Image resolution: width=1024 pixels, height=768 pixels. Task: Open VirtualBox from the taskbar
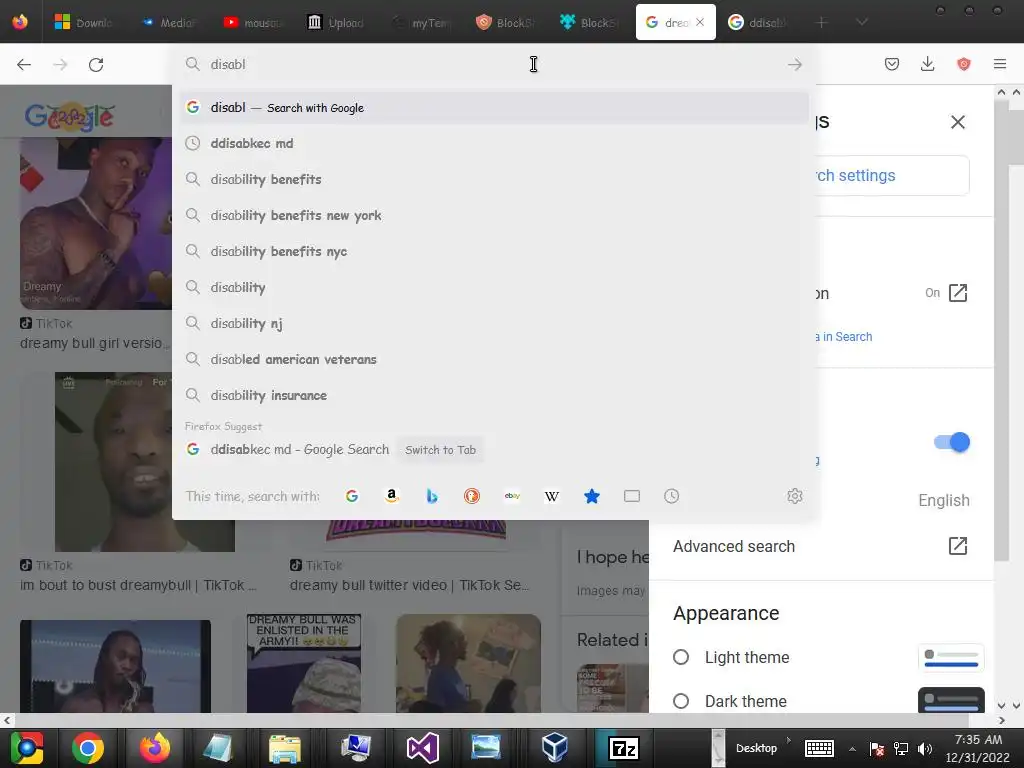click(x=554, y=748)
